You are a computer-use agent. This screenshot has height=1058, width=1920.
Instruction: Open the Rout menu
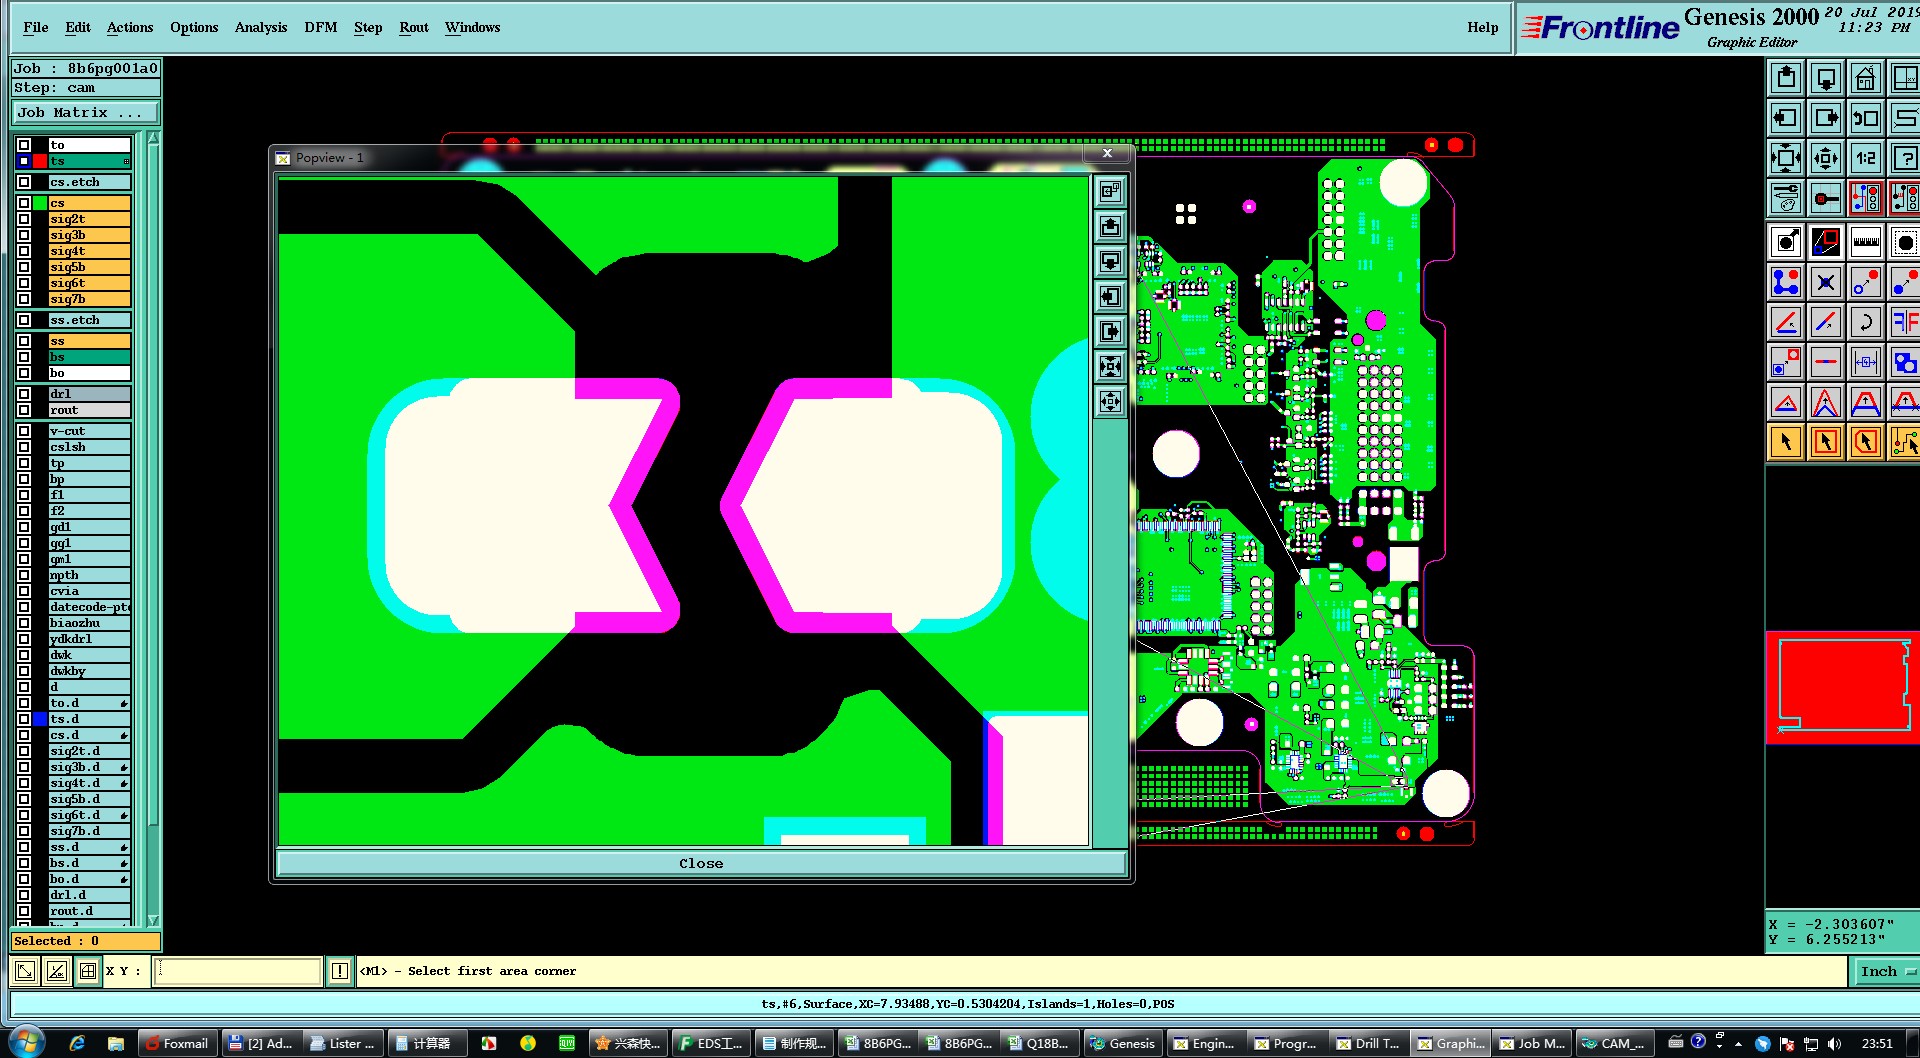tap(414, 27)
